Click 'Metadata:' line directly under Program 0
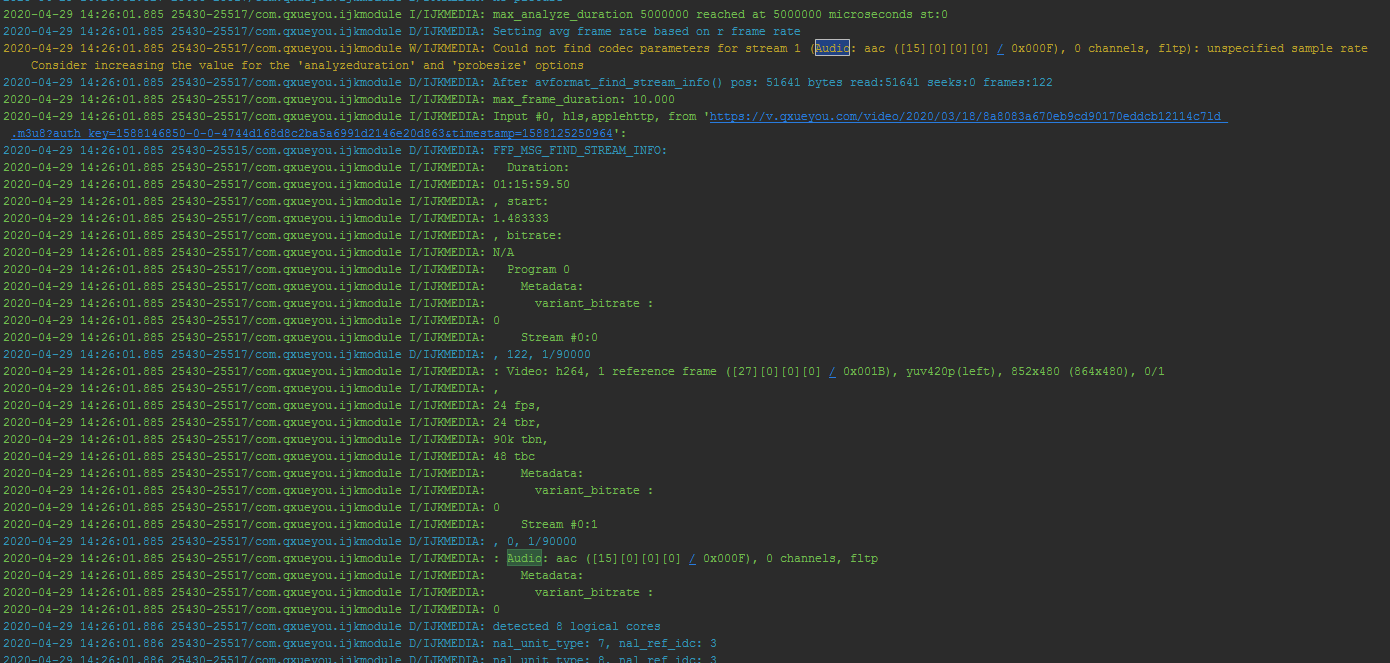Viewport: 1390px width, 663px height. 552,286
